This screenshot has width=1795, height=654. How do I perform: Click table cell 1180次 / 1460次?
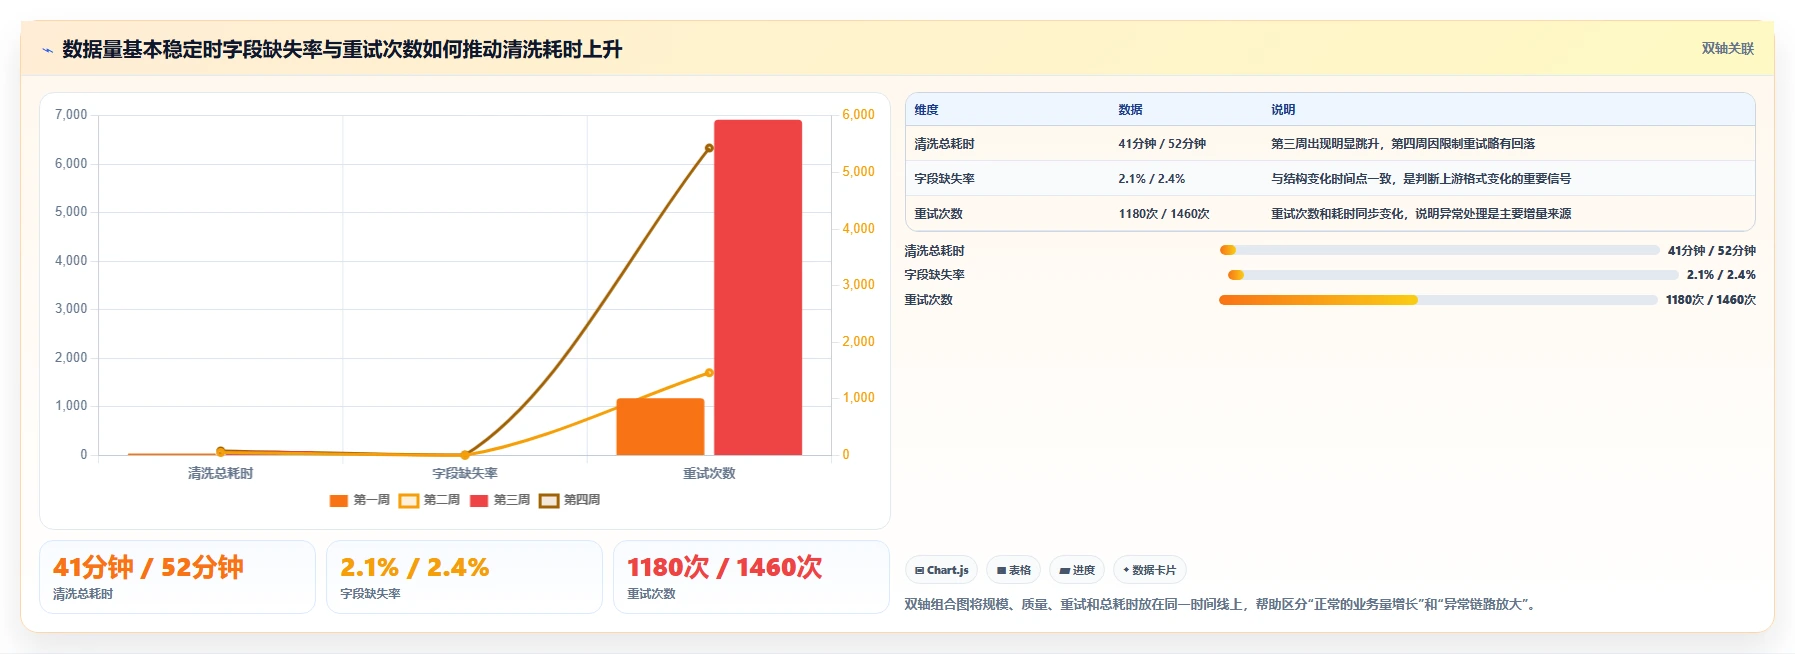point(1164,214)
